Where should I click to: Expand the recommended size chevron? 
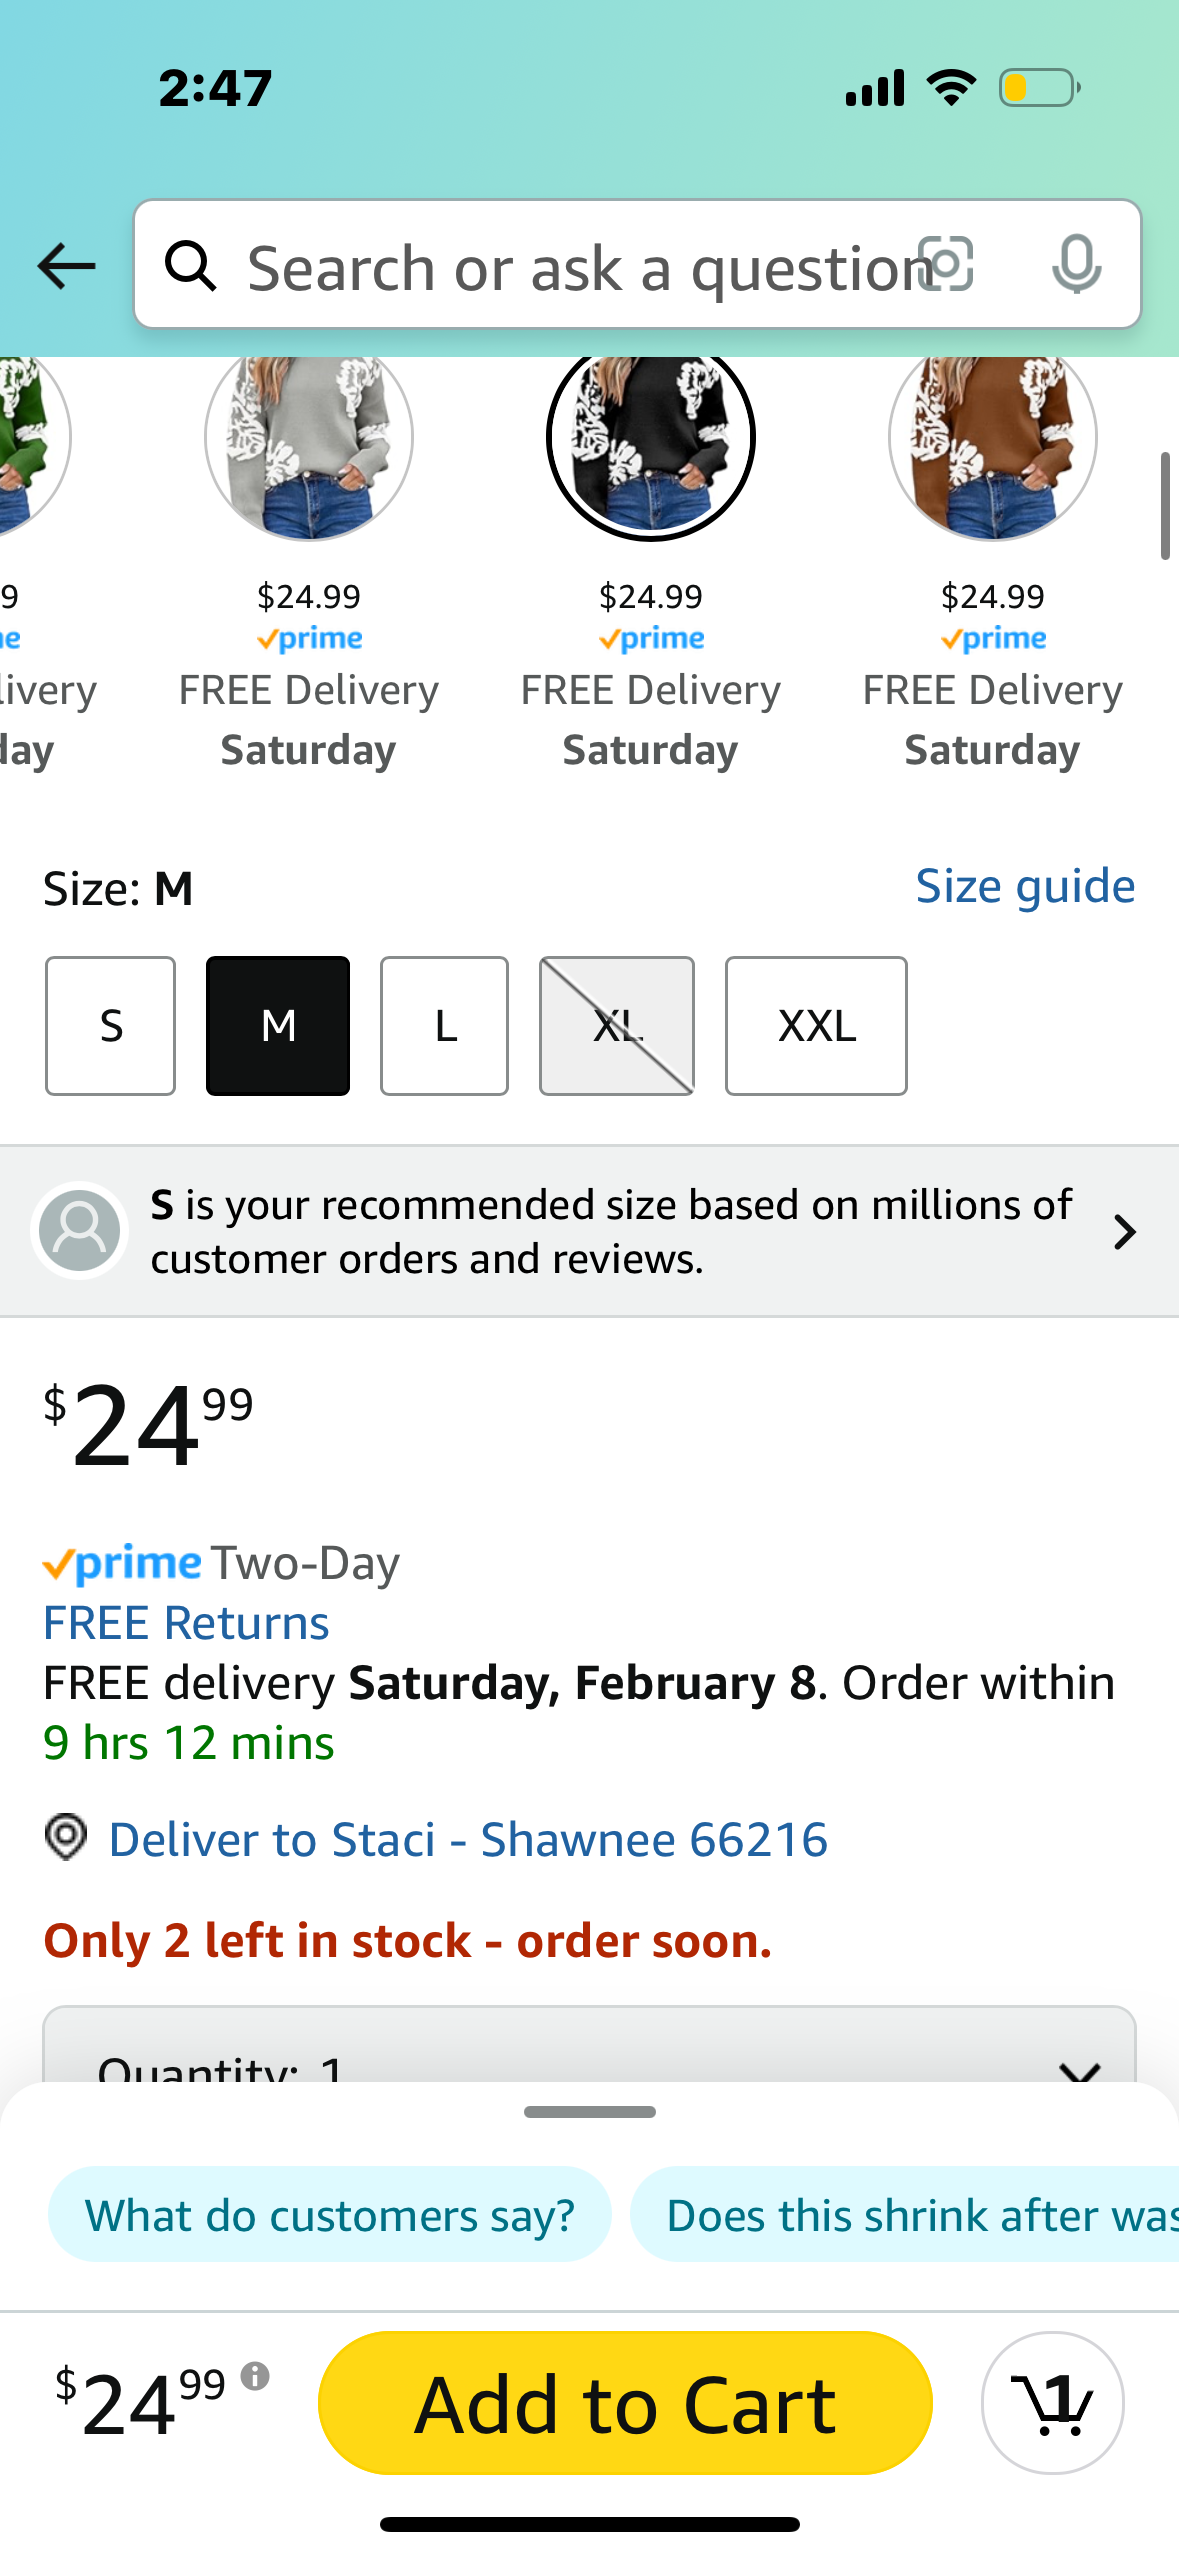(1124, 1232)
